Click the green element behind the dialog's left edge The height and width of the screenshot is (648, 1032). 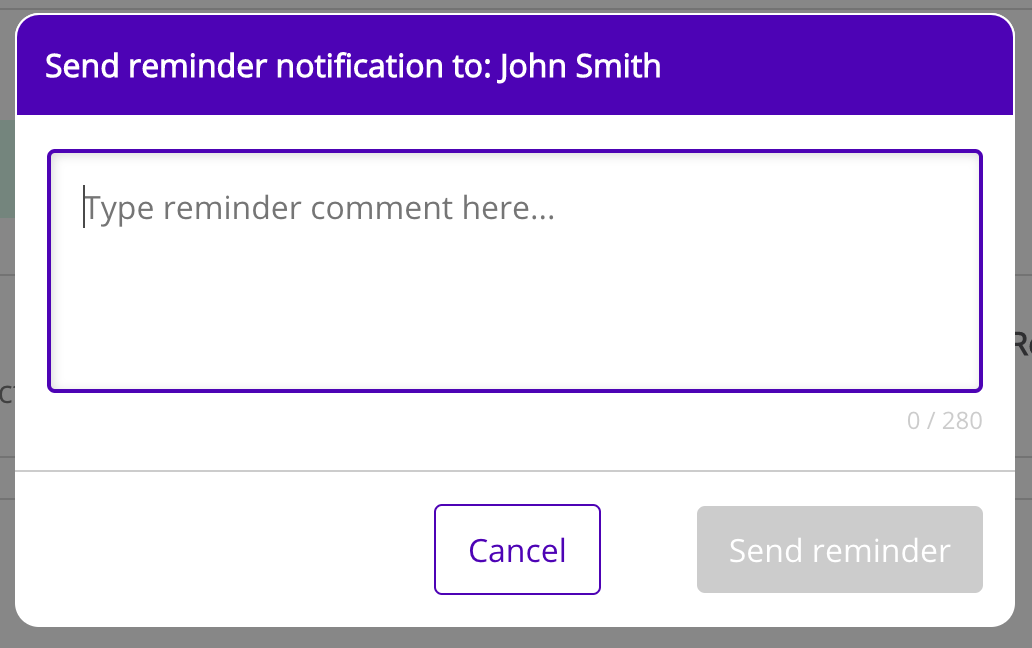pos(7,168)
